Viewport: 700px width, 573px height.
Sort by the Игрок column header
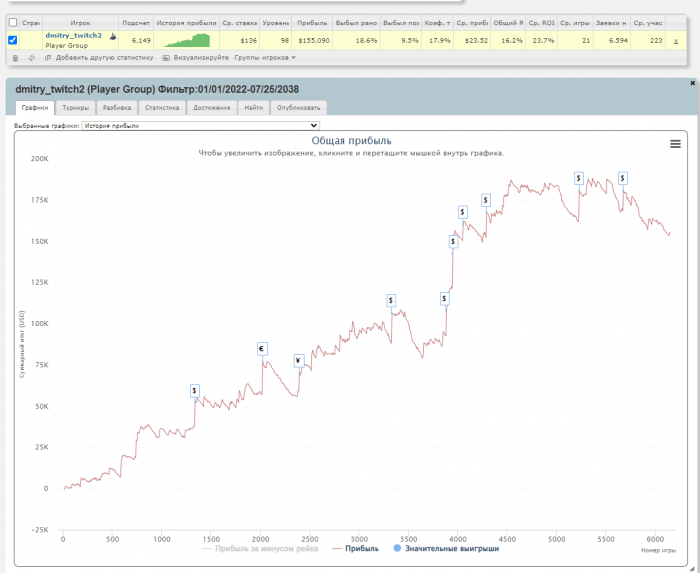[x=80, y=23]
